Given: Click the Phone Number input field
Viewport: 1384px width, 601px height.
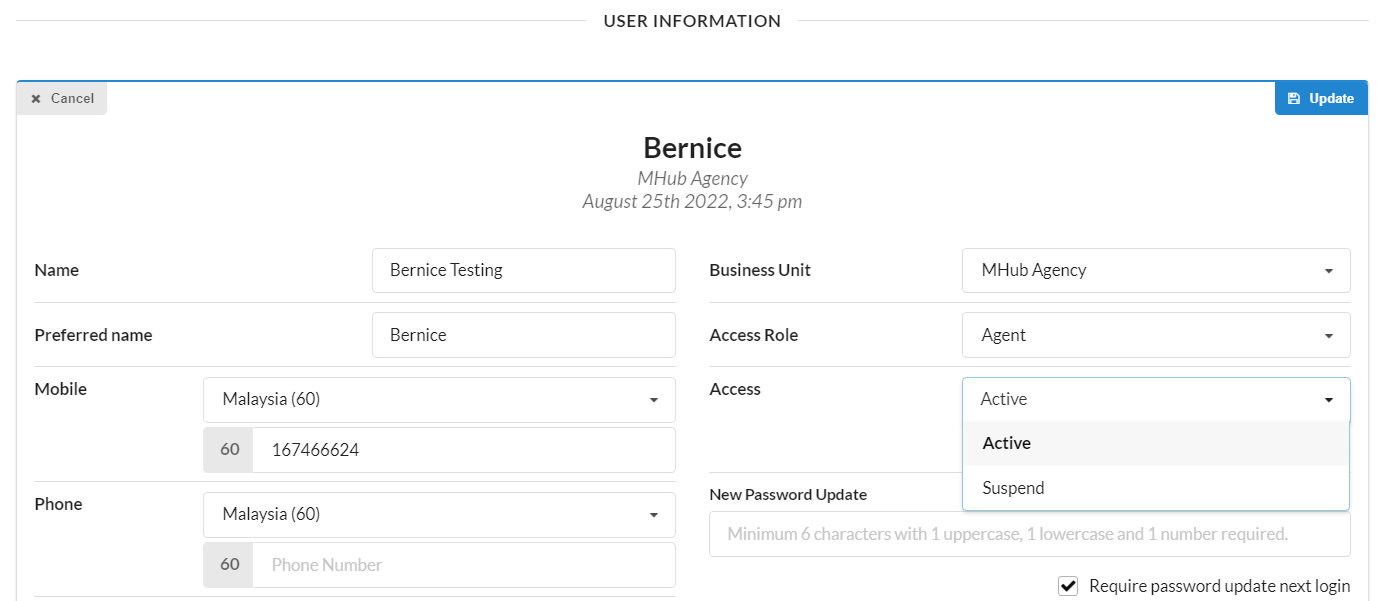Looking at the screenshot, I should point(464,565).
